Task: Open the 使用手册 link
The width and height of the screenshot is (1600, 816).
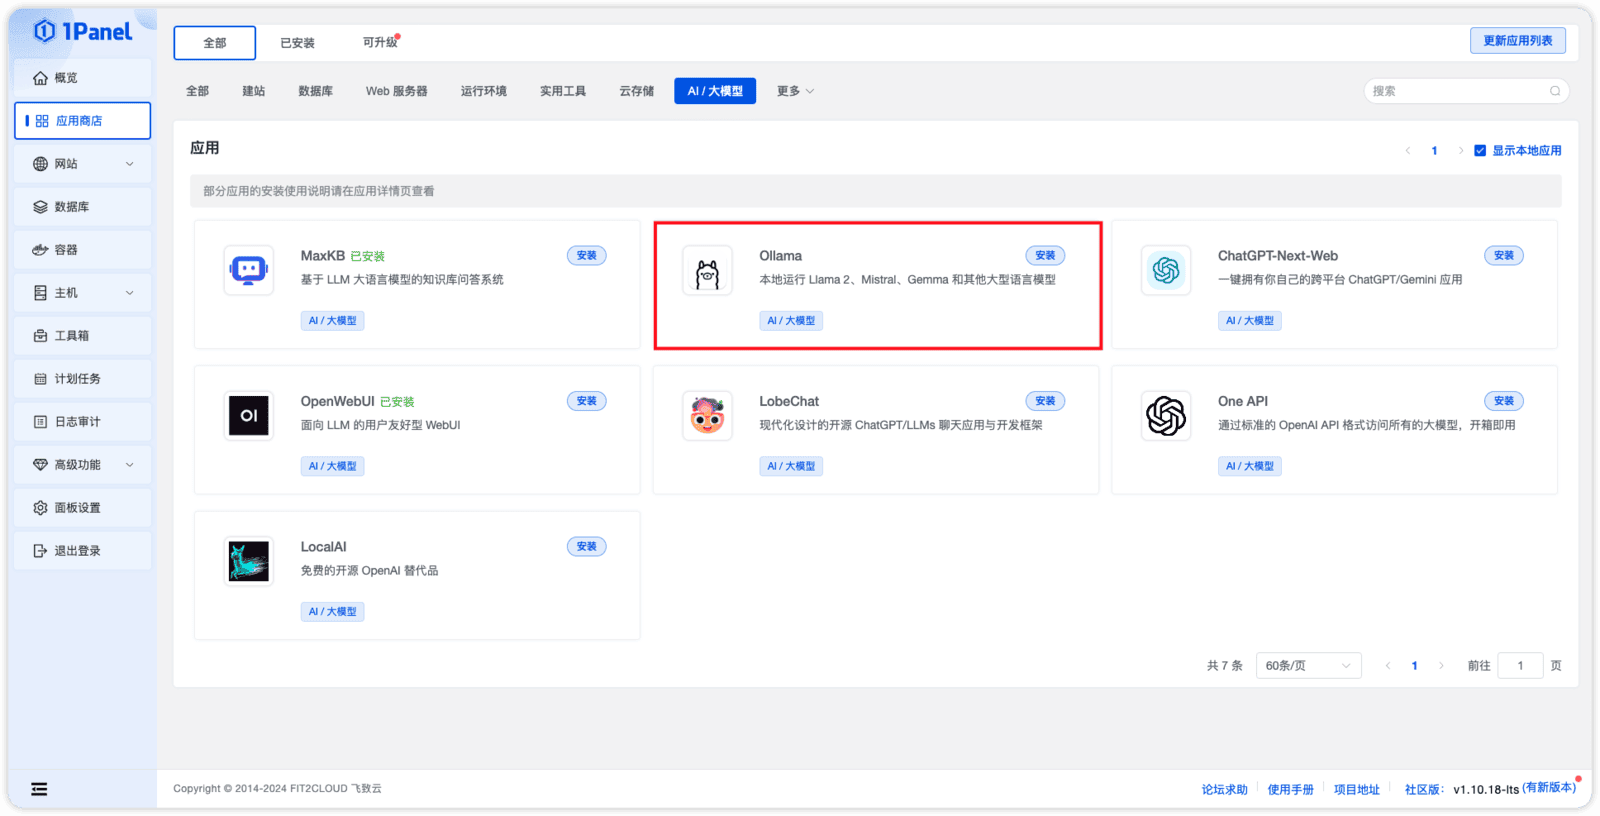Action: [x=1291, y=790]
